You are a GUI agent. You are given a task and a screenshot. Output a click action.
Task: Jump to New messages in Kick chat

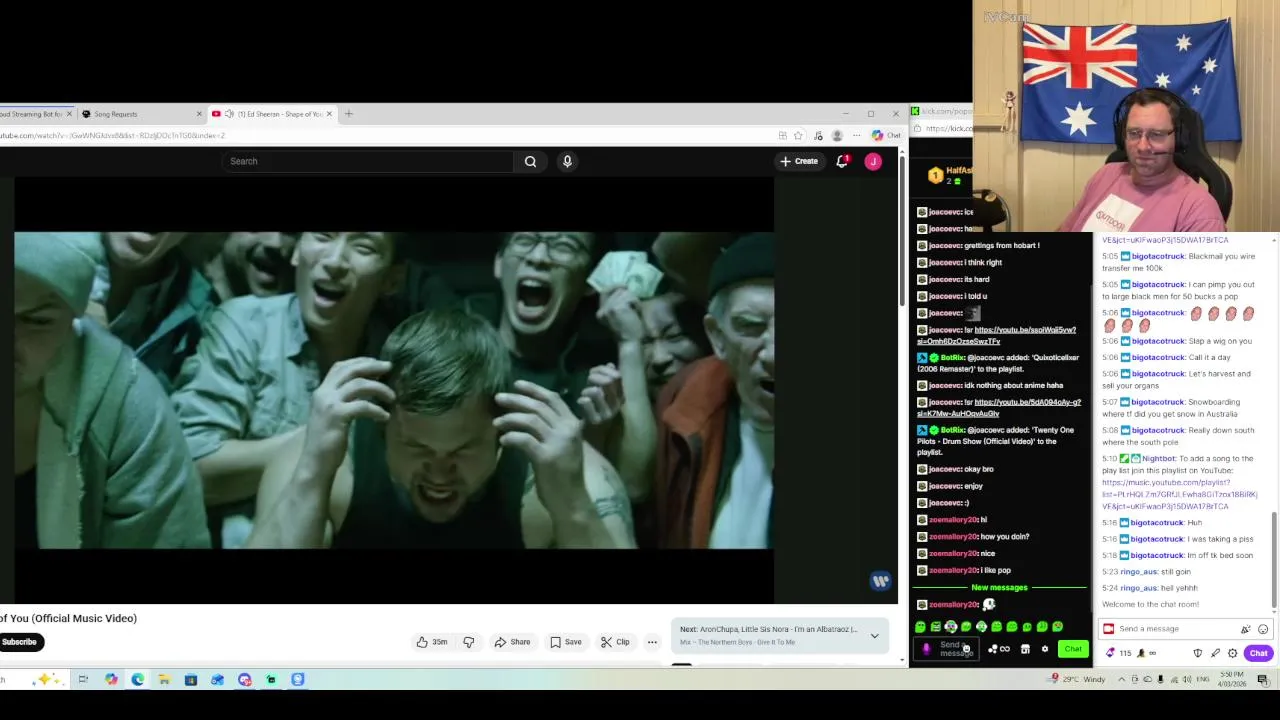point(999,587)
